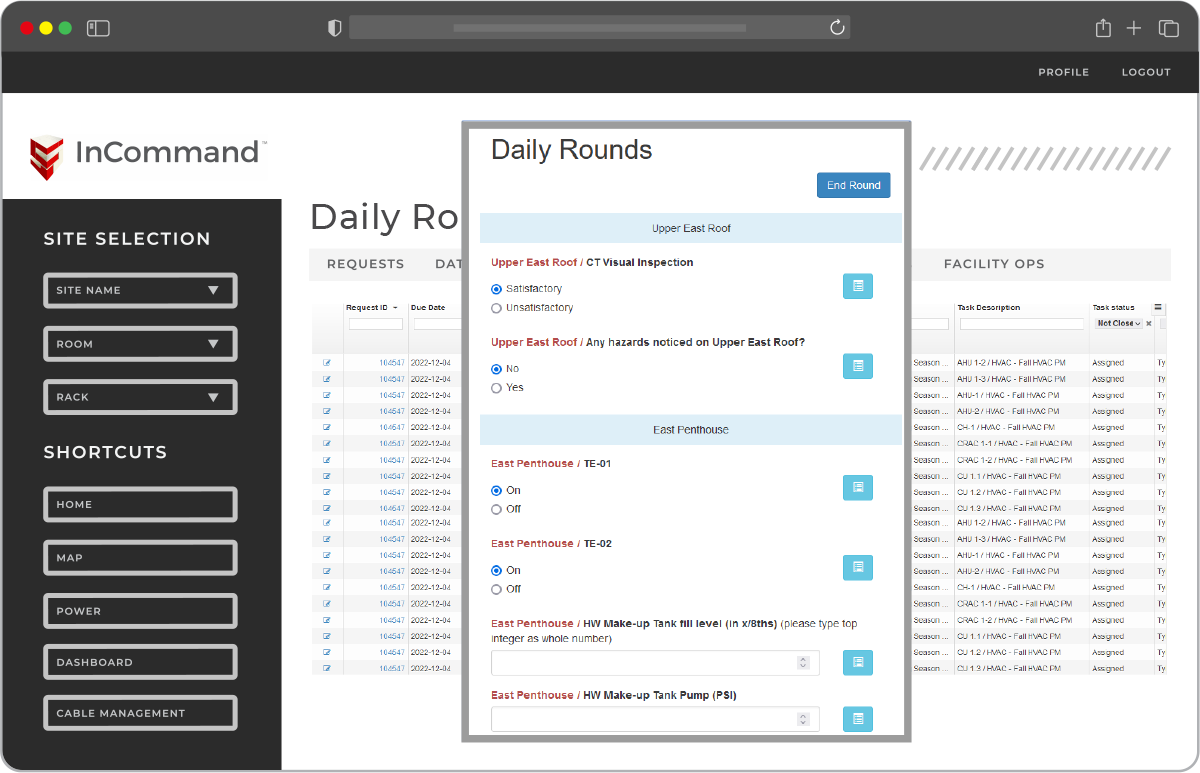Image resolution: width=1200 pixels, height=773 pixels.
Task: Click notes icon next to HW Make-up Tank Pump
Action: (x=857, y=718)
